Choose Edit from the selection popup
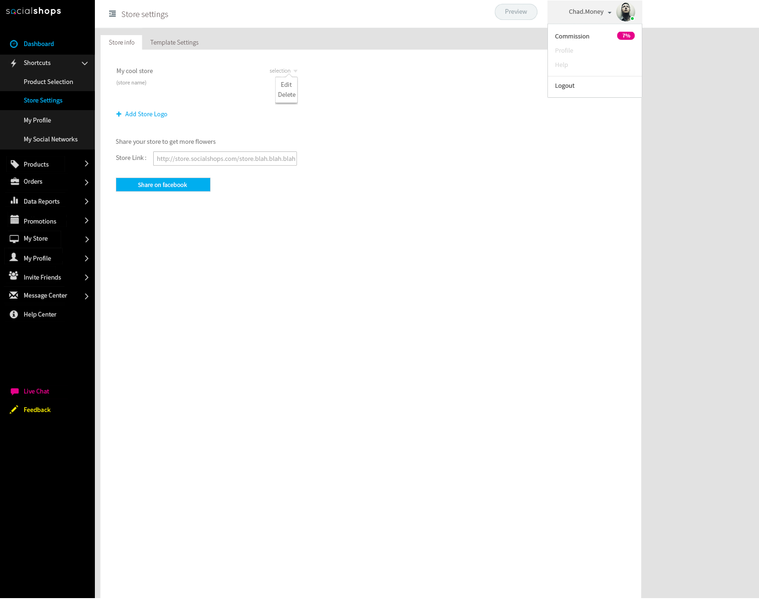The image size is (759, 600). [286, 85]
